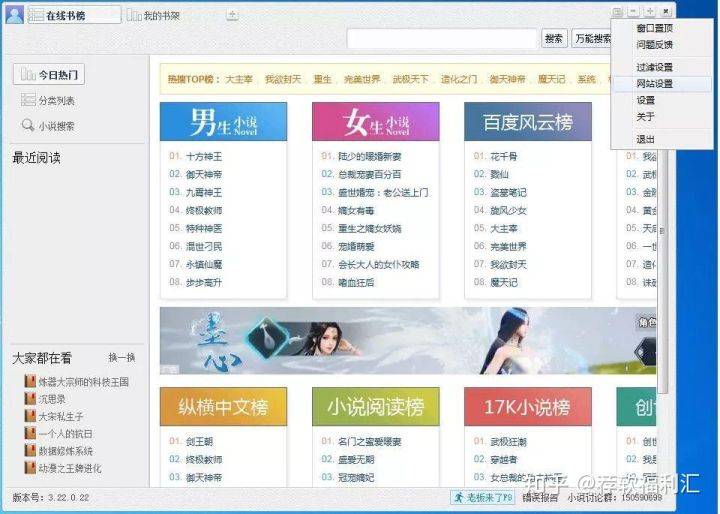Open the 分类列表 category list
Screen dimensions: 720x514
(x=48, y=100)
